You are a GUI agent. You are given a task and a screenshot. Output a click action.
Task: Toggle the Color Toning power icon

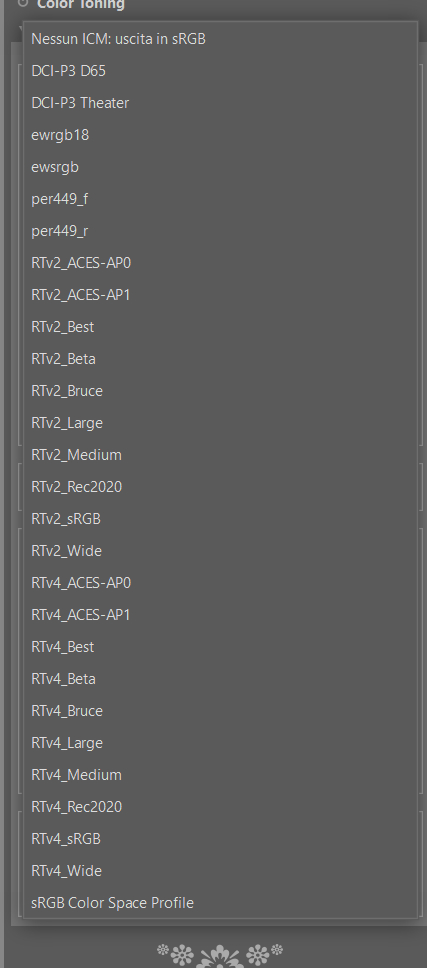[x=23, y=3]
